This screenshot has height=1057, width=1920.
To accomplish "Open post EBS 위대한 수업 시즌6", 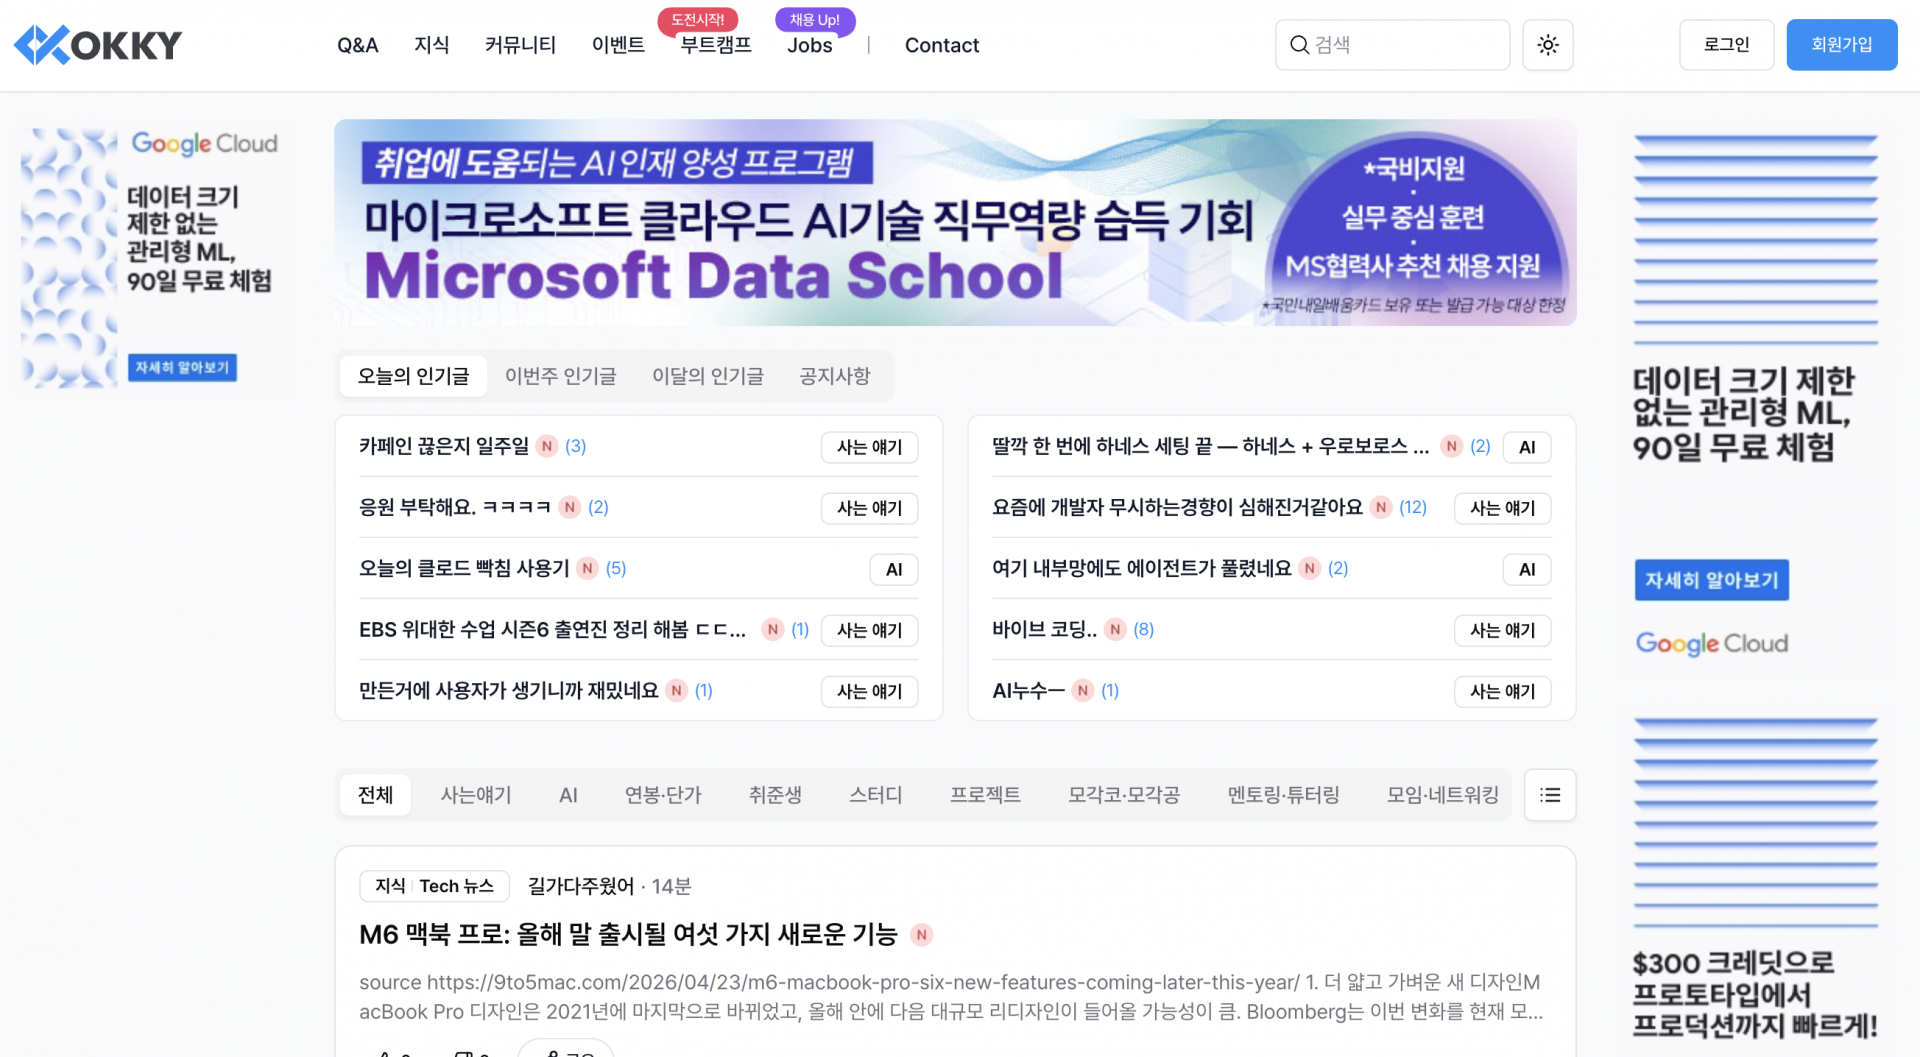I will [552, 629].
